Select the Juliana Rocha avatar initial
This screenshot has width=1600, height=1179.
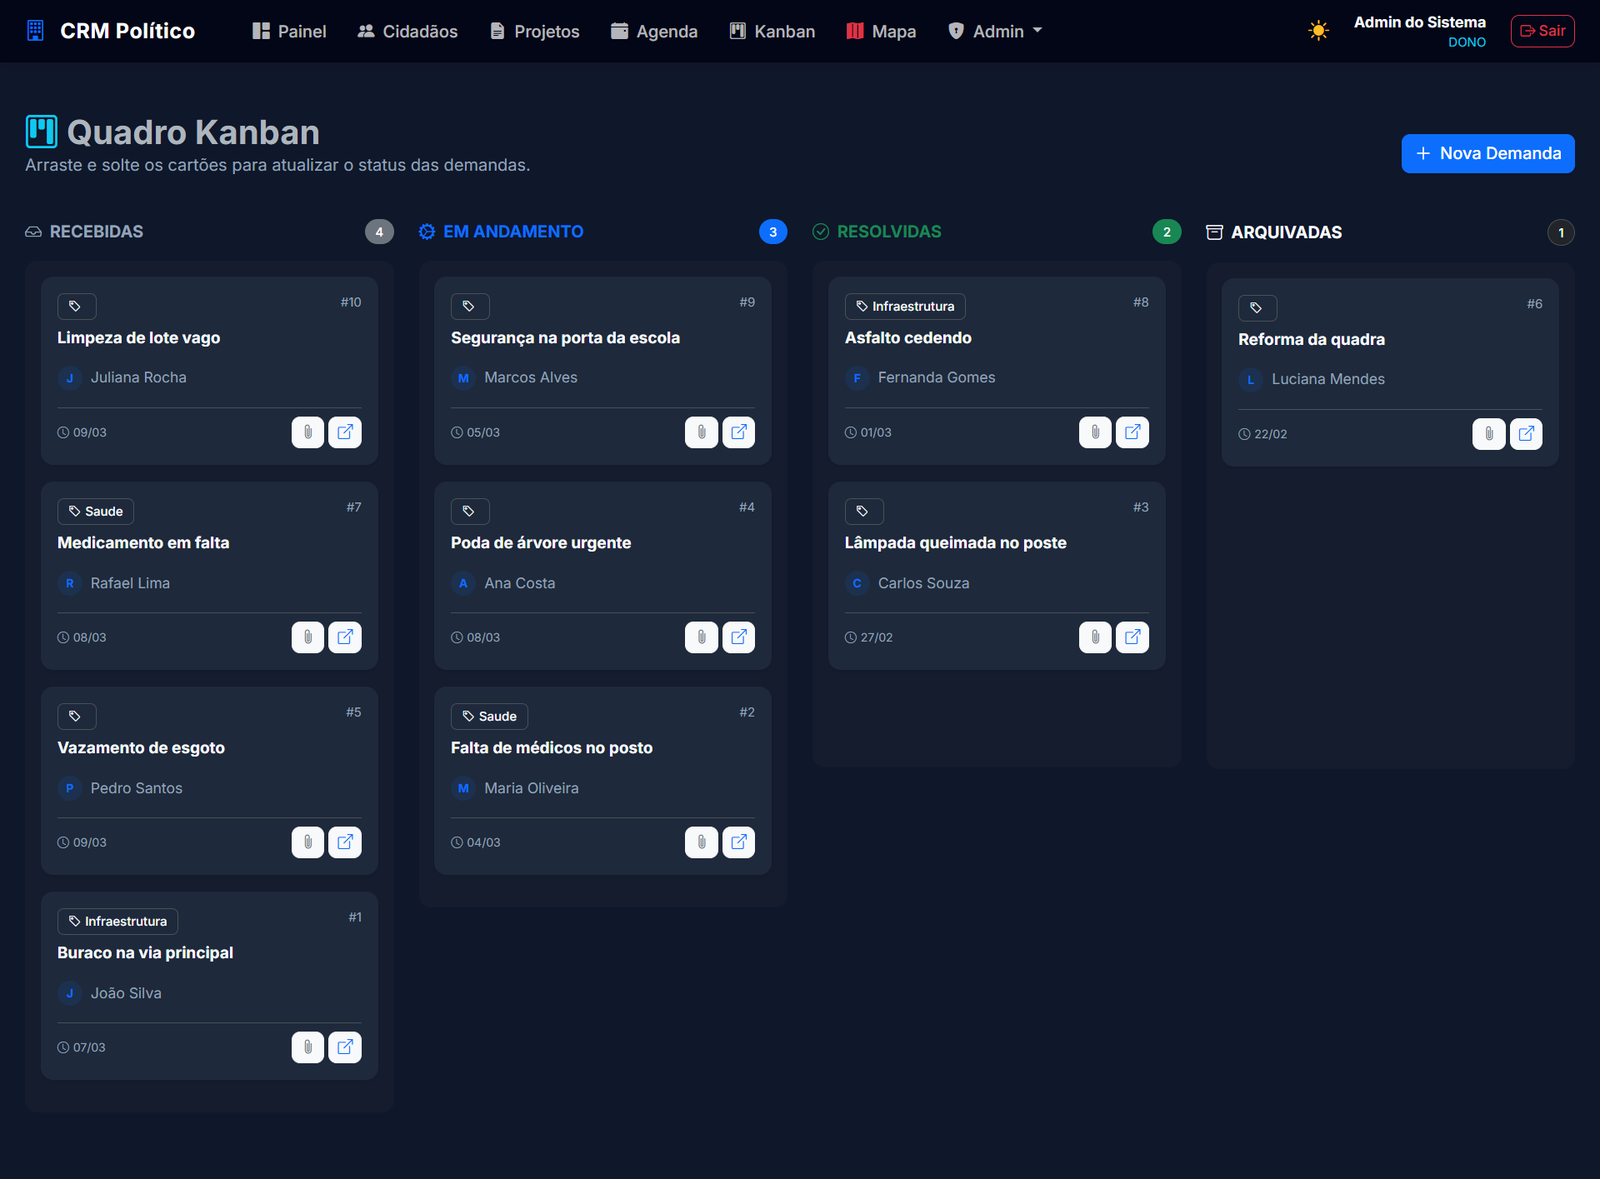click(x=69, y=378)
